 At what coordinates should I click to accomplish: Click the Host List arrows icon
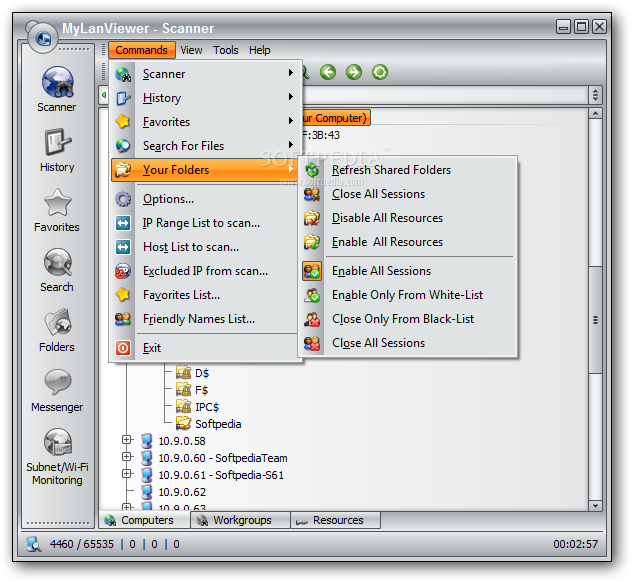tap(123, 247)
